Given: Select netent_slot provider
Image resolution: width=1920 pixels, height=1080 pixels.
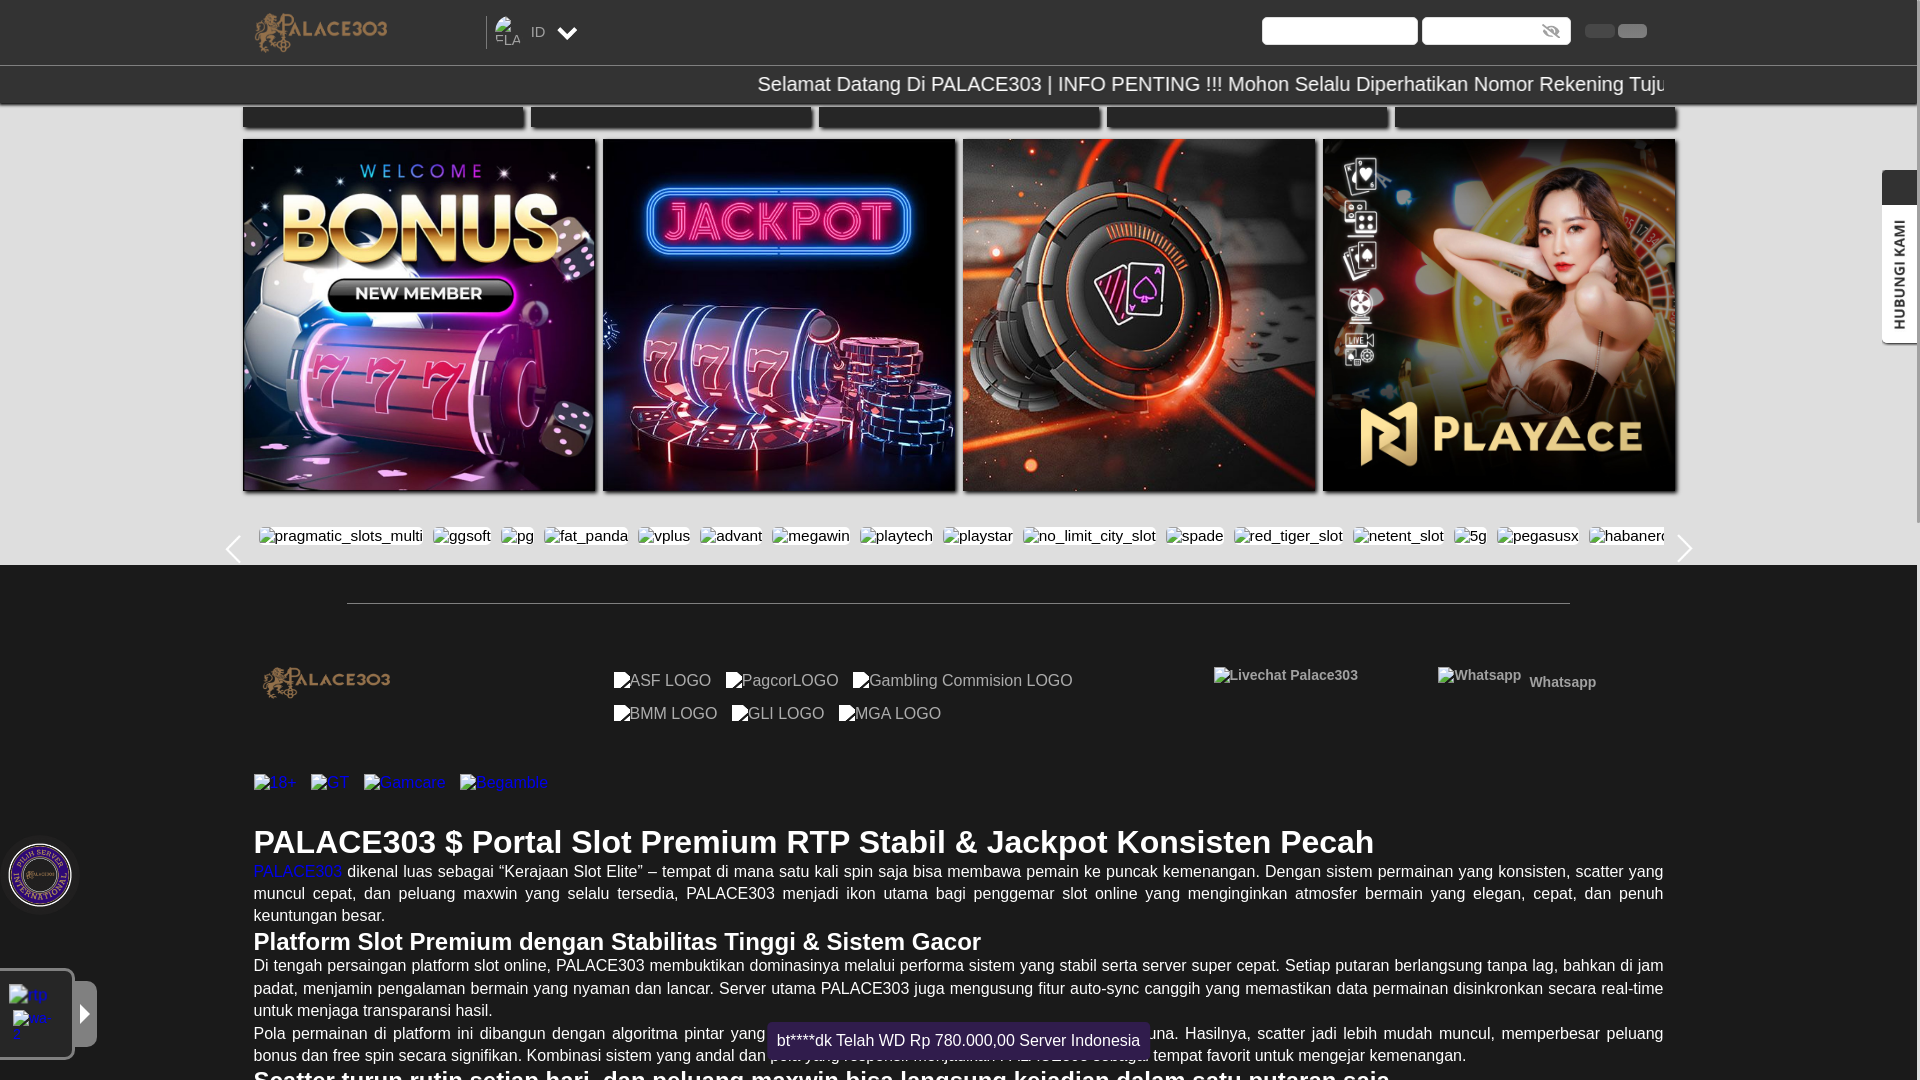Looking at the screenshot, I should click(x=1398, y=536).
